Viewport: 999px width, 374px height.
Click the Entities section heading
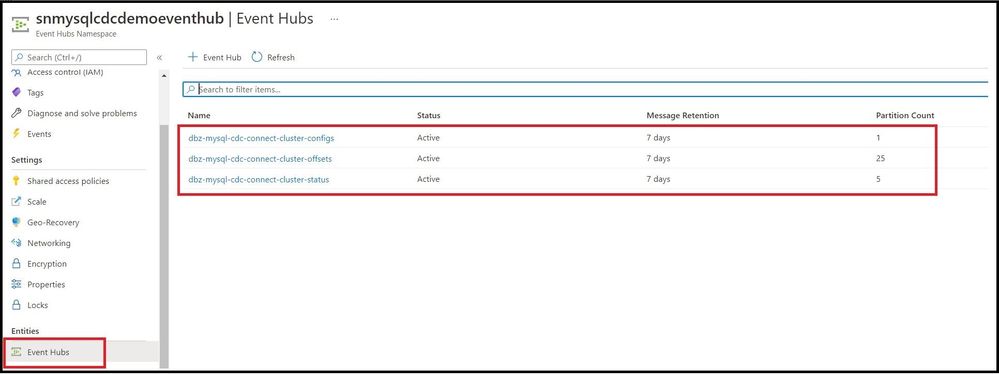click(x=25, y=331)
